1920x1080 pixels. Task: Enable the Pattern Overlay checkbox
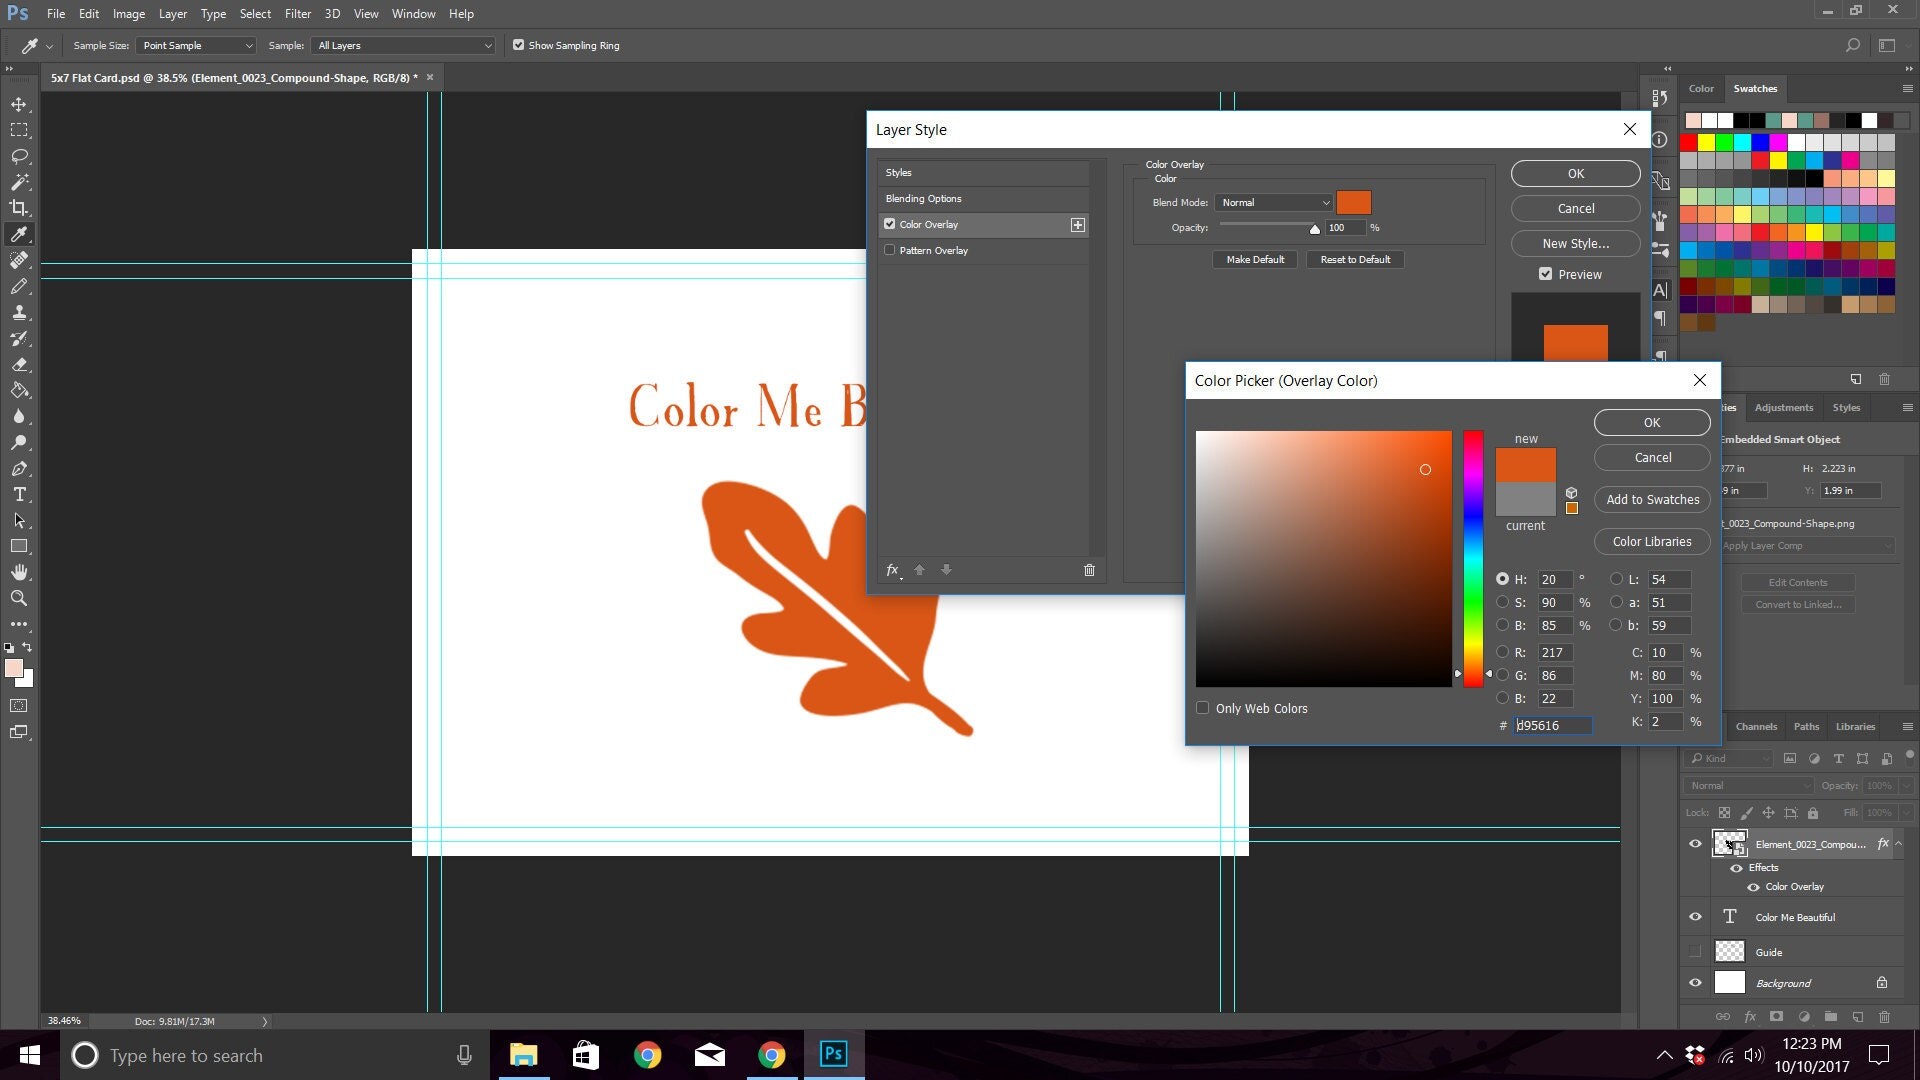(889, 250)
